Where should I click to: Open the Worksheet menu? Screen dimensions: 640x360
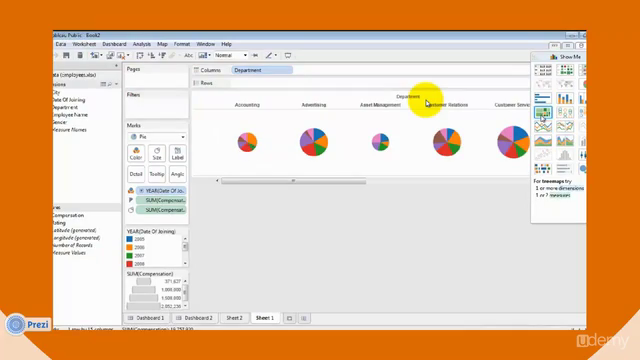84,44
